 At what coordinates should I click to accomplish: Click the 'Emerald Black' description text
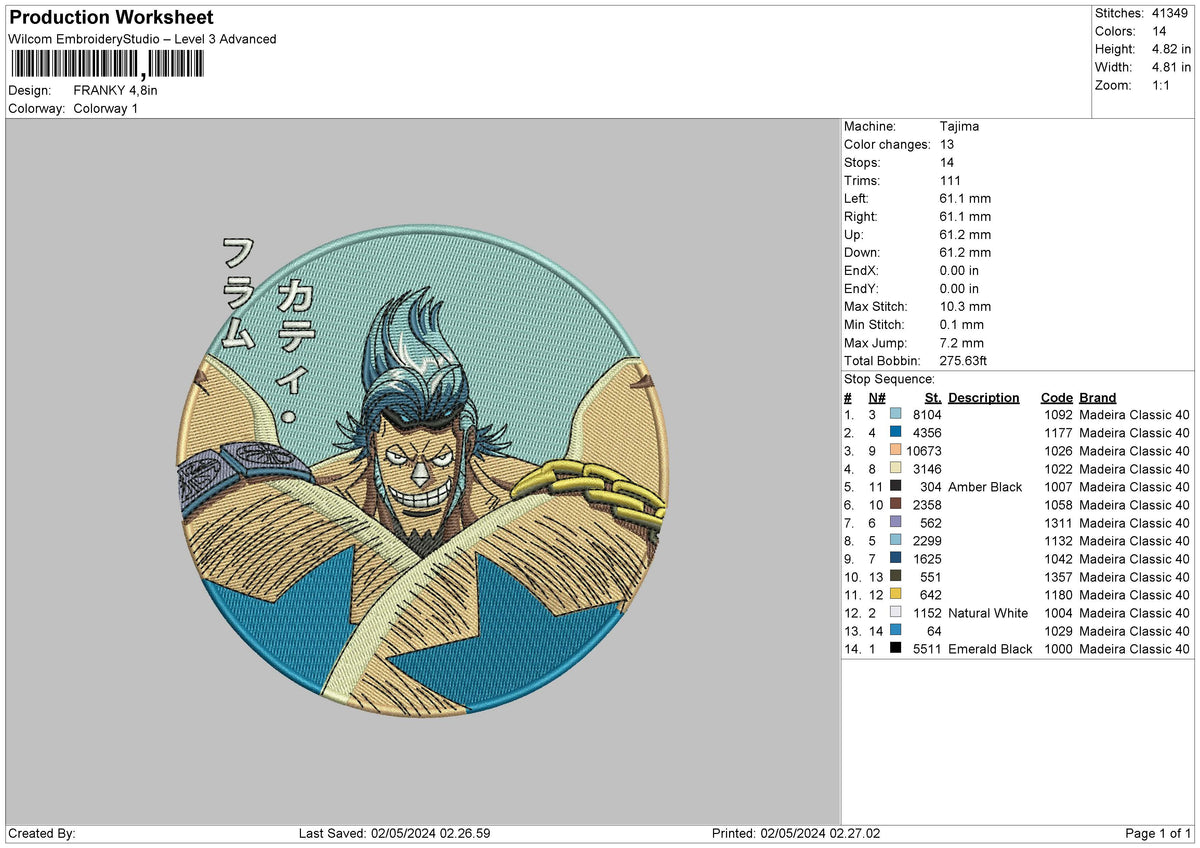990,649
